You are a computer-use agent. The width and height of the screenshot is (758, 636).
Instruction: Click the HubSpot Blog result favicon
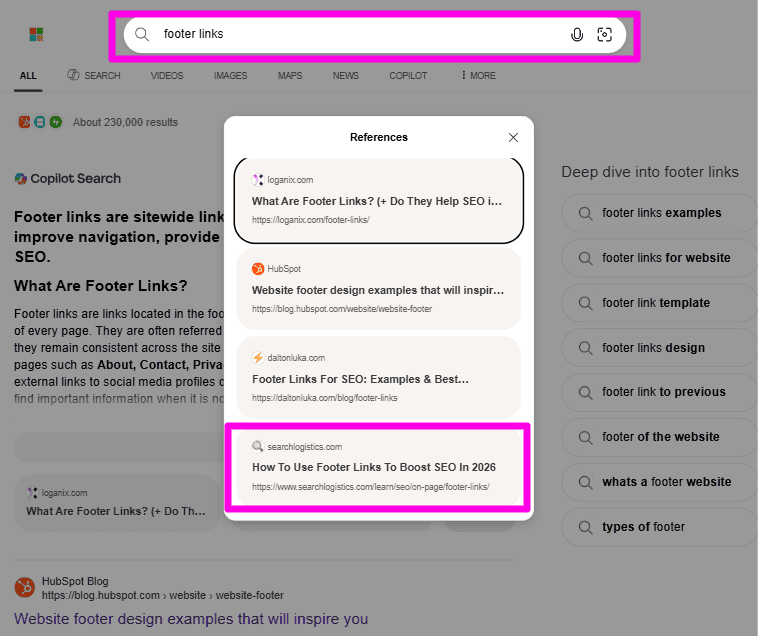25,588
